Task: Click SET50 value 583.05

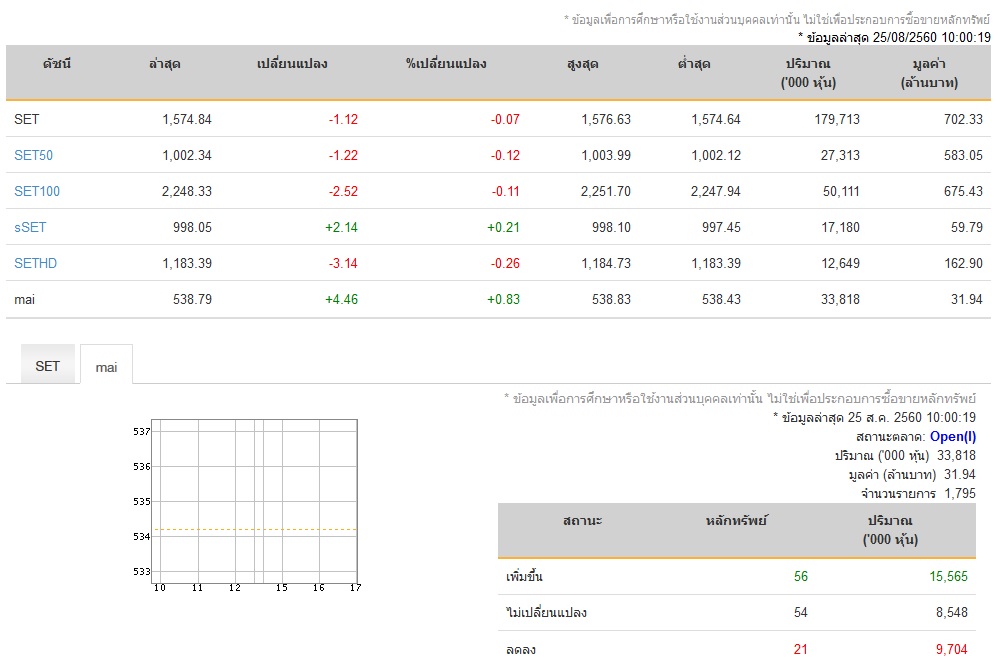Action: 963,155
